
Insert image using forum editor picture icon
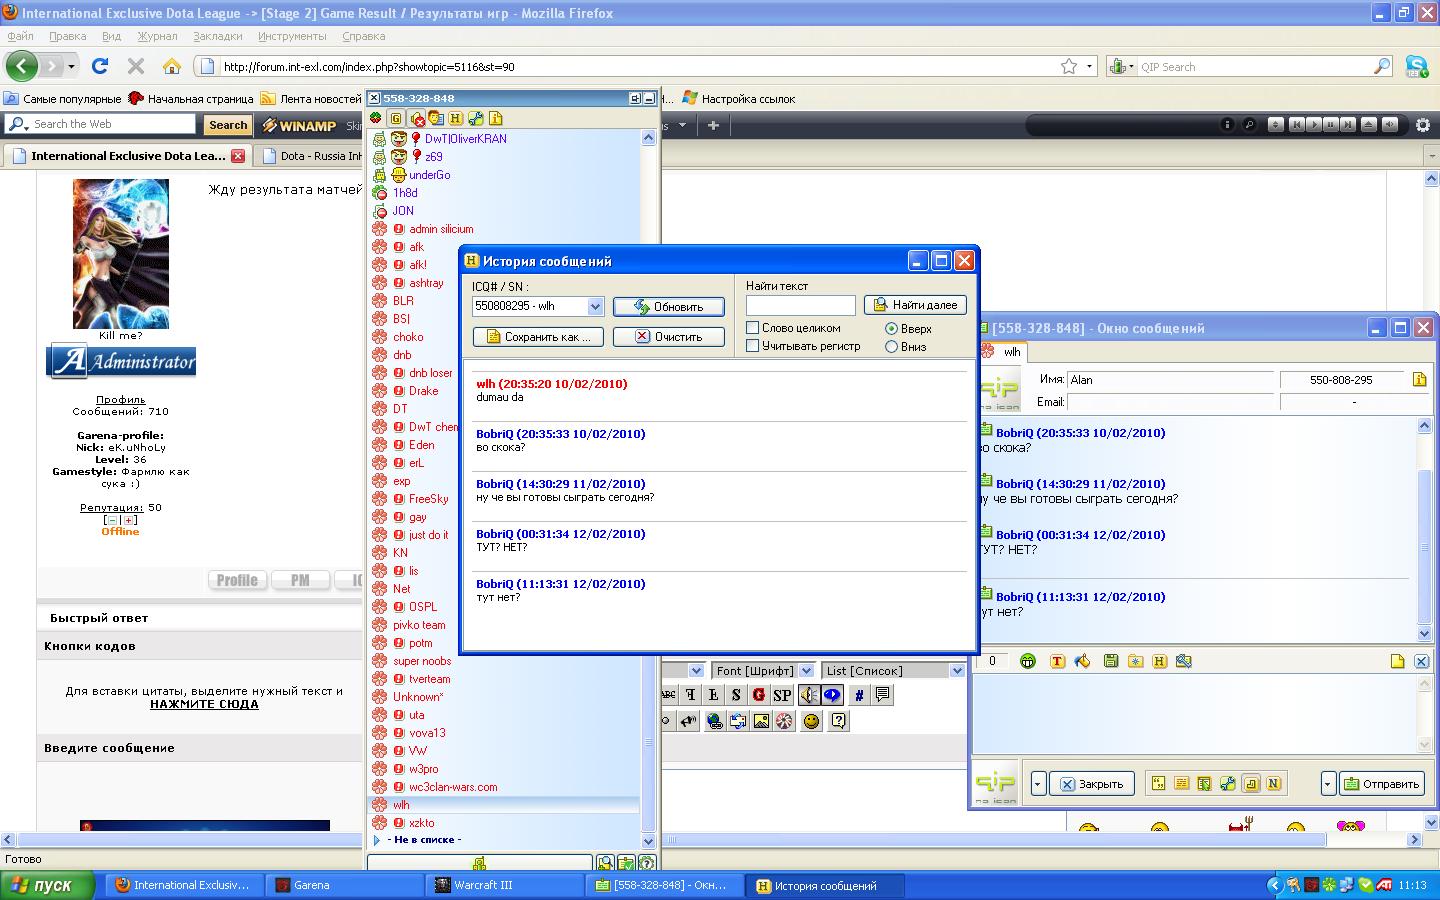pos(761,720)
